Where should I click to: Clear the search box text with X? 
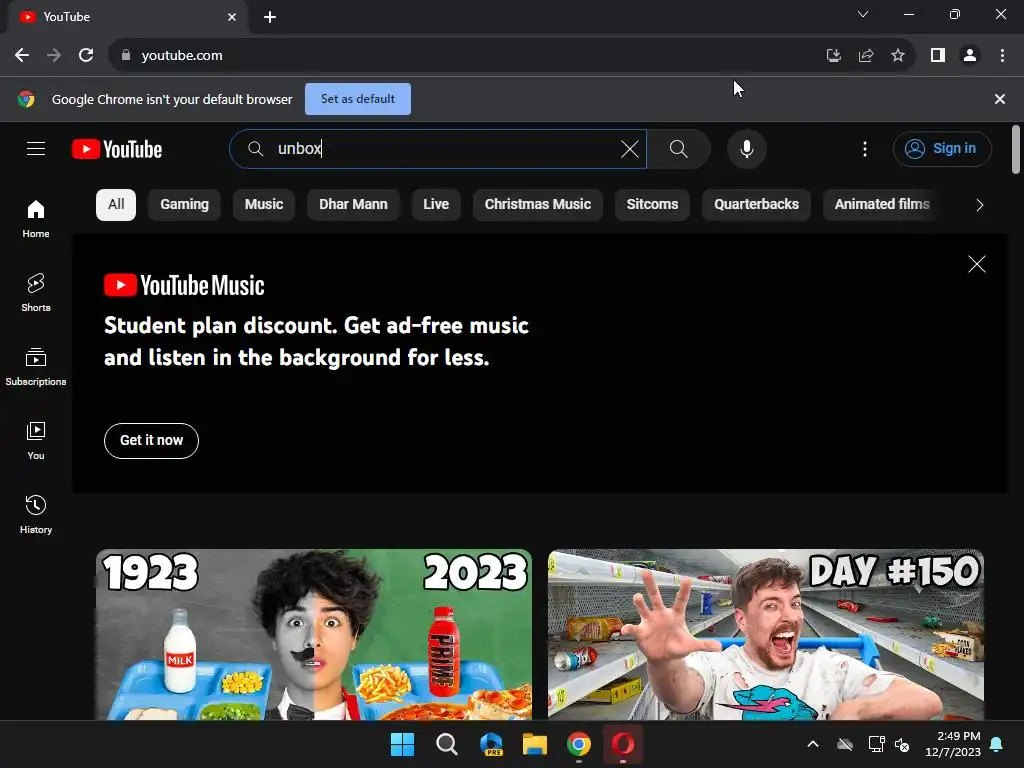pyautogui.click(x=630, y=149)
